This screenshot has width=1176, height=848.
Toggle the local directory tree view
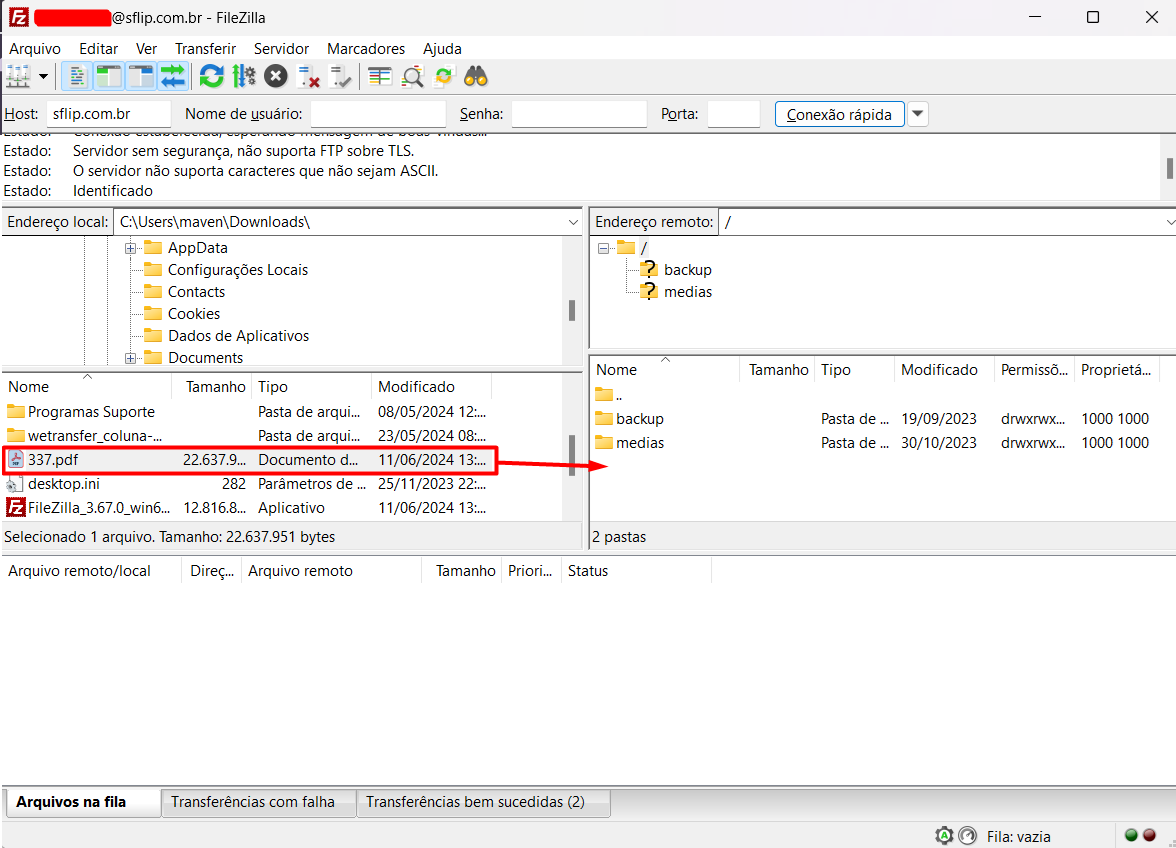[109, 76]
